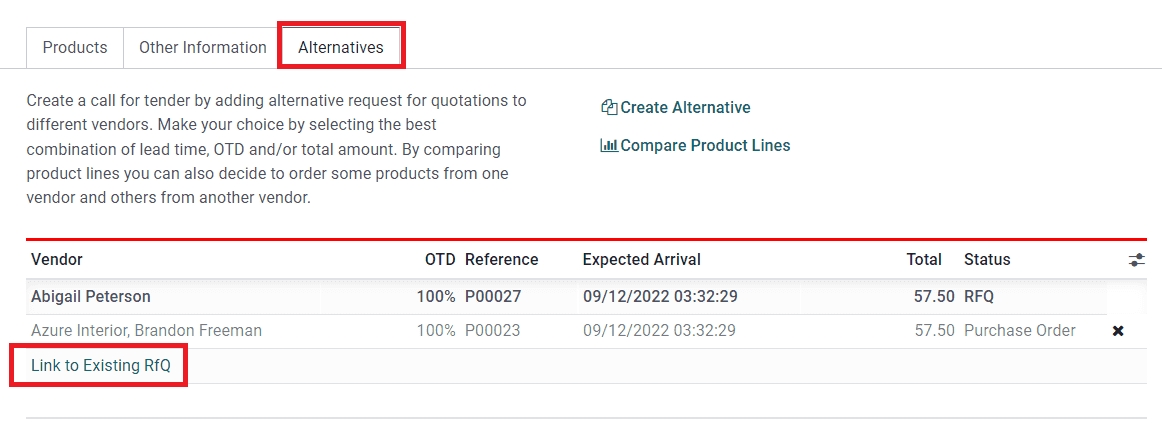Select the Alternatives tab

click(x=340, y=47)
